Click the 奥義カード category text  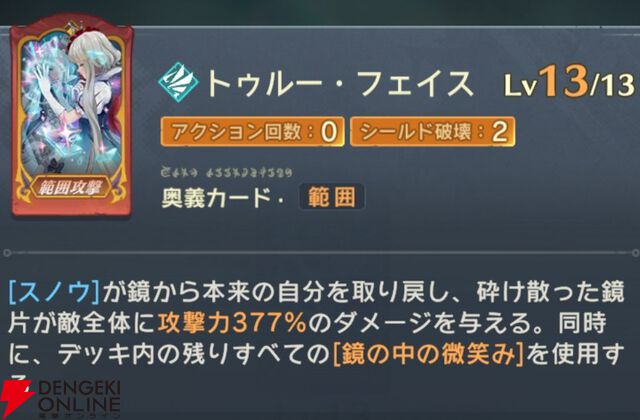tap(216, 198)
